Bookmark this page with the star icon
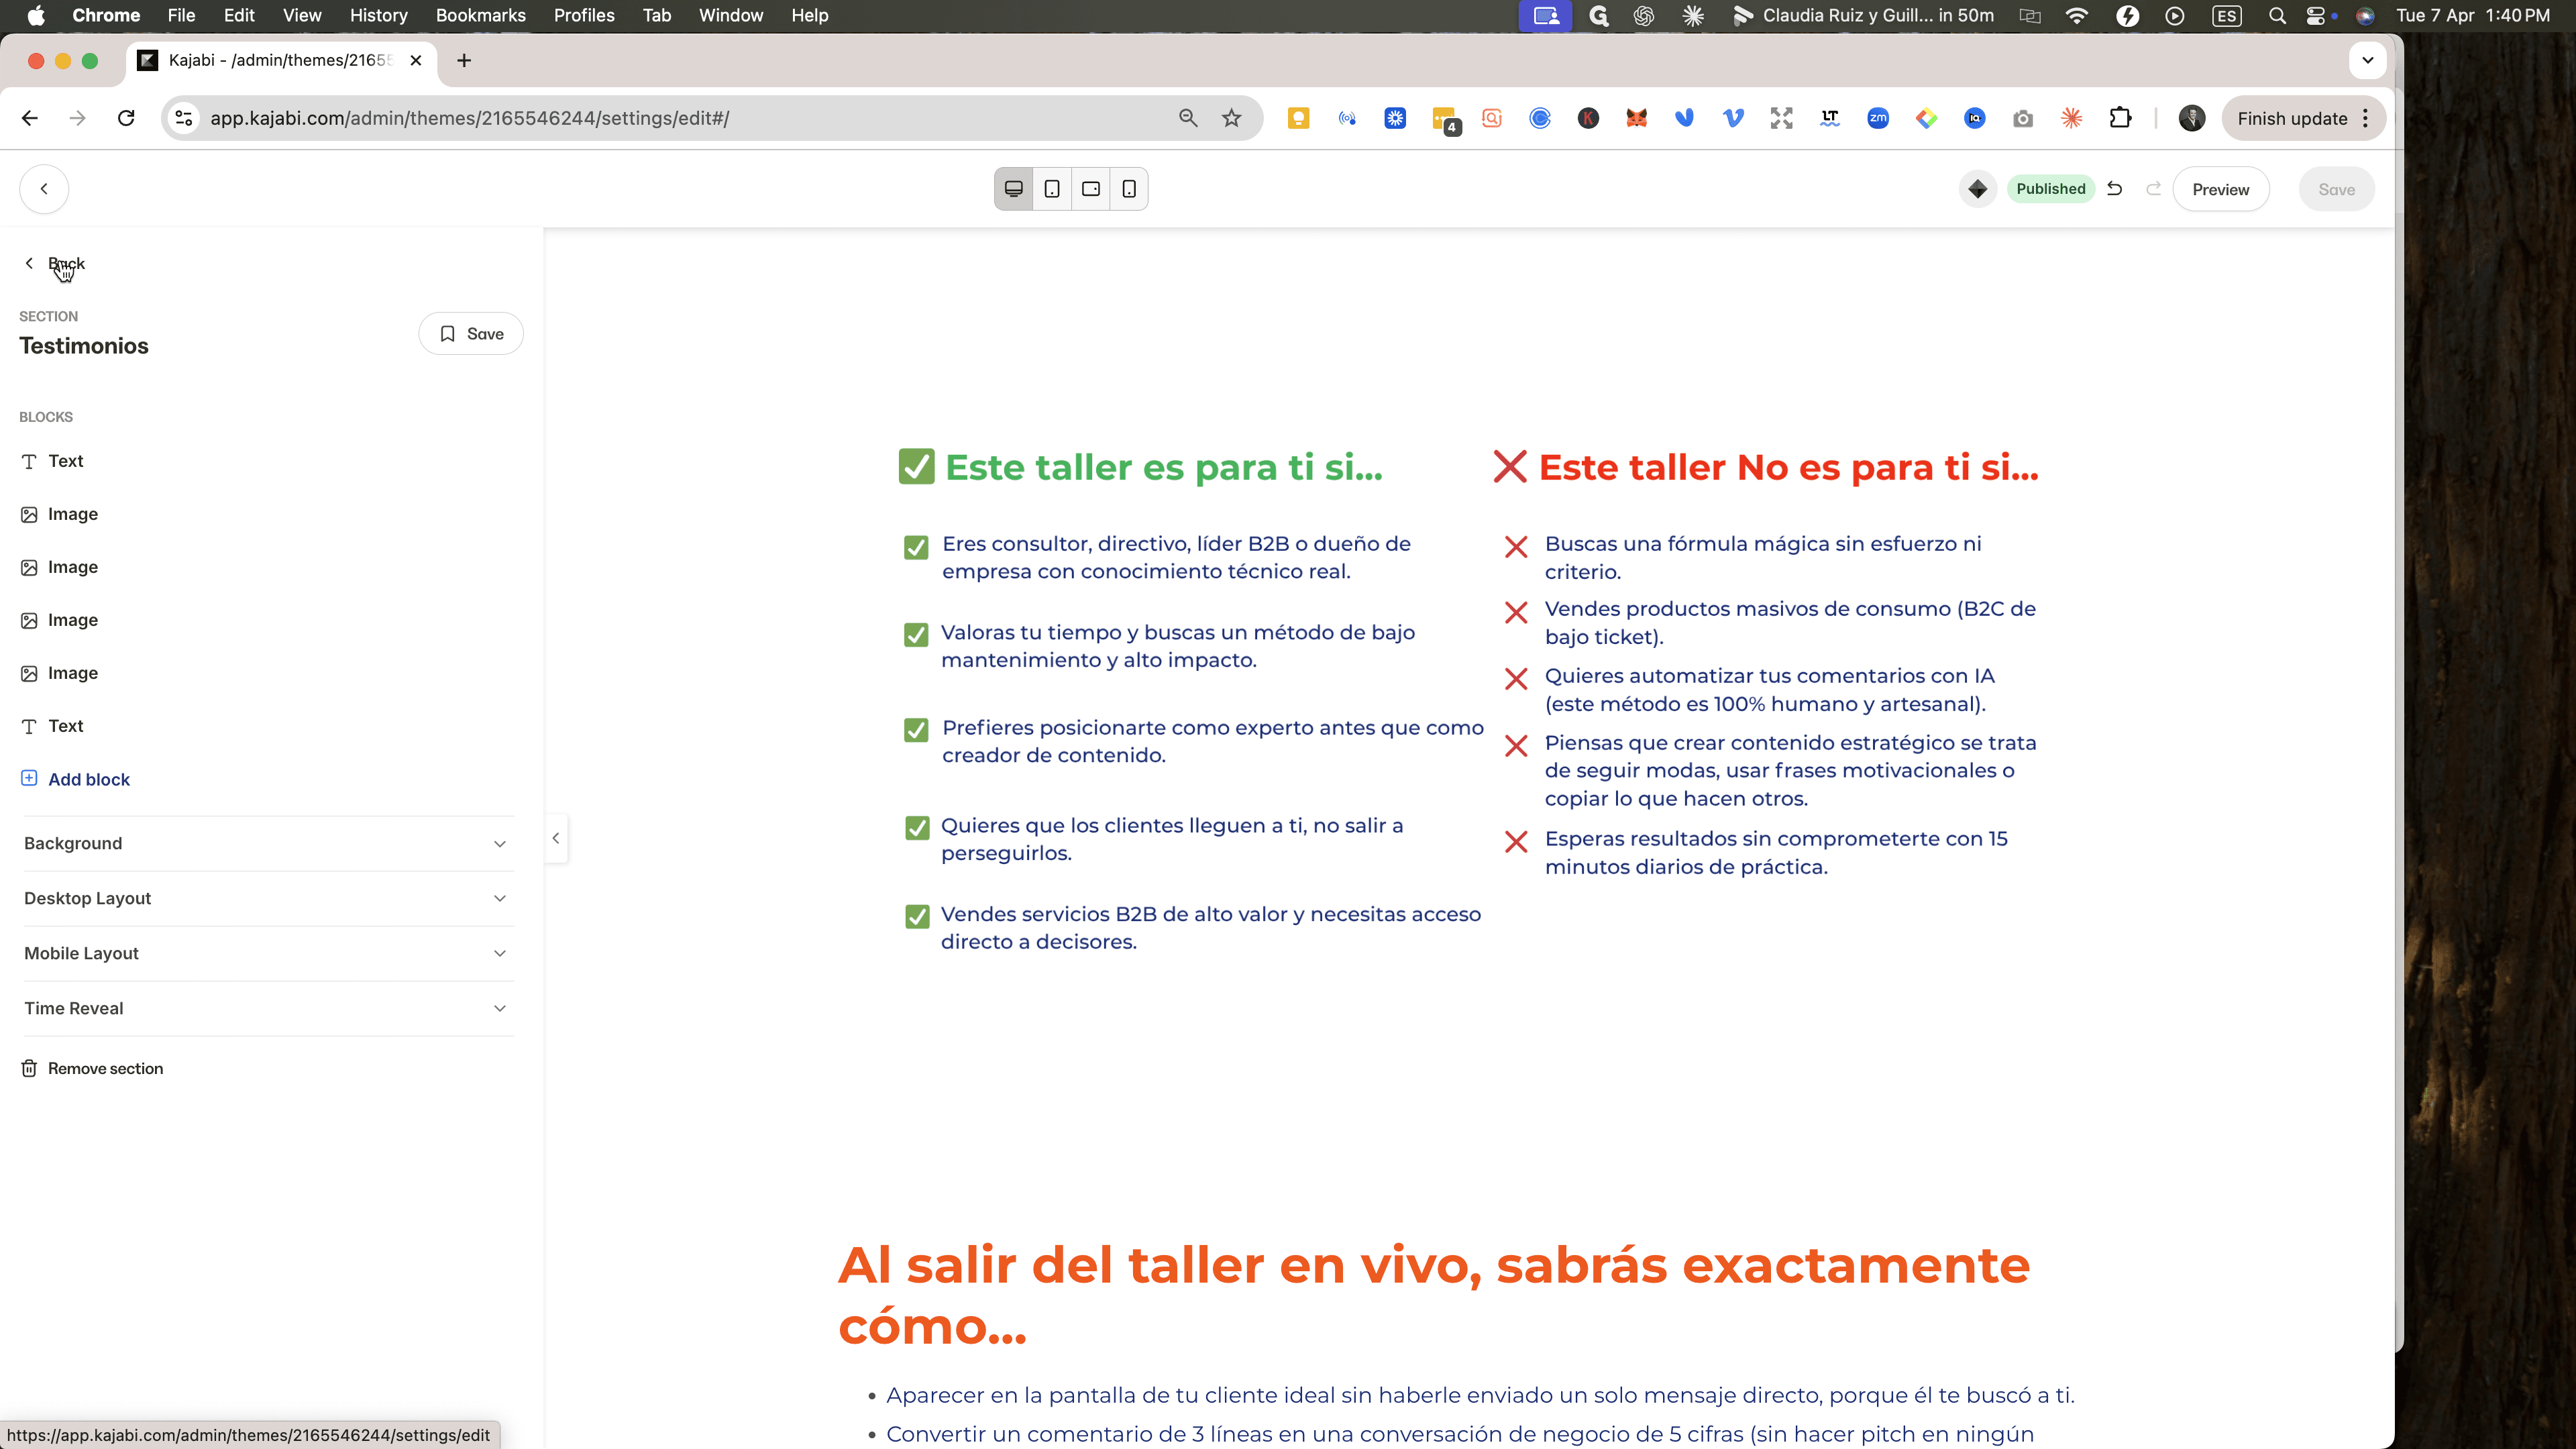Viewport: 2576px width, 1449px height. (x=1231, y=118)
